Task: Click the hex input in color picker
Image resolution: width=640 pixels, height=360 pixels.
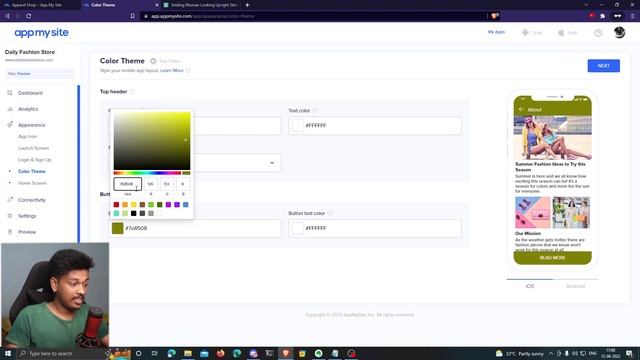Action: pos(127,184)
